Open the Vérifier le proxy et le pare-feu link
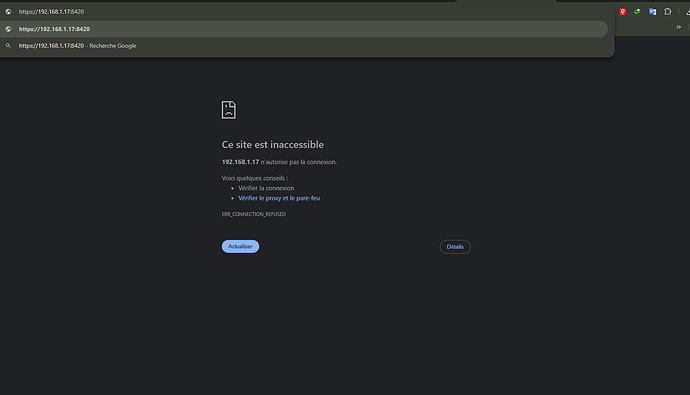The width and height of the screenshot is (690, 395). (x=279, y=198)
